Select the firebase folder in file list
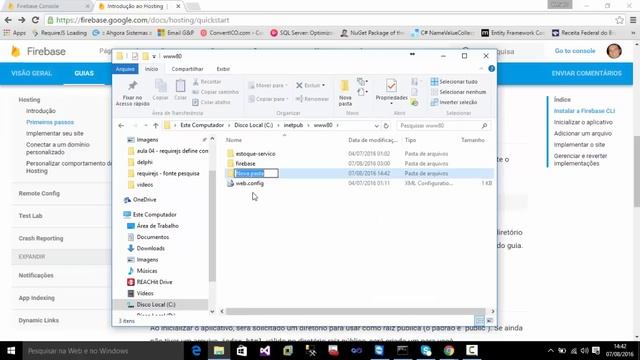The height and width of the screenshot is (360, 640). tap(245, 164)
